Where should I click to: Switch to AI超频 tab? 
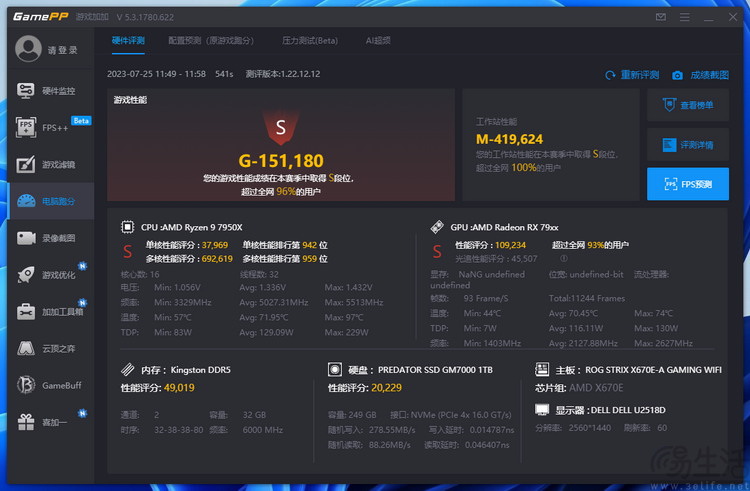click(x=378, y=41)
